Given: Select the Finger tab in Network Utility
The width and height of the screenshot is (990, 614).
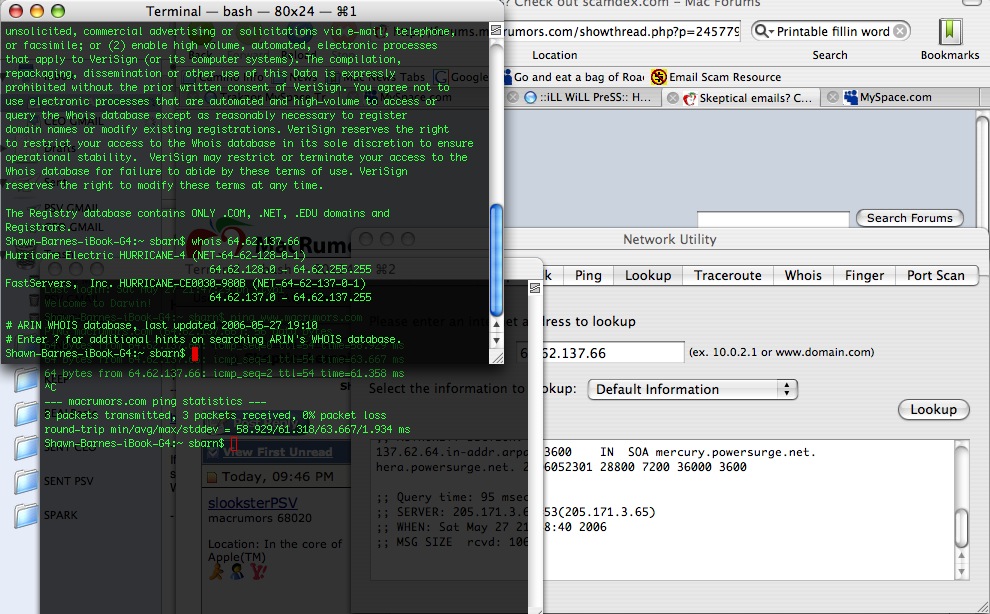Looking at the screenshot, I should 864,275.
